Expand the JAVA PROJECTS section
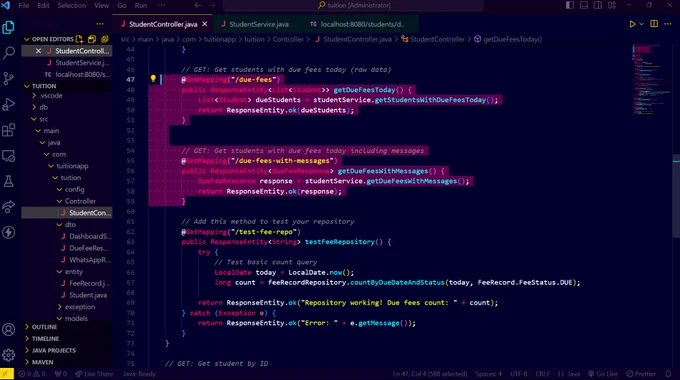This screenshot has height=380, width=680. pyautogui.click(x=53, y=351)
